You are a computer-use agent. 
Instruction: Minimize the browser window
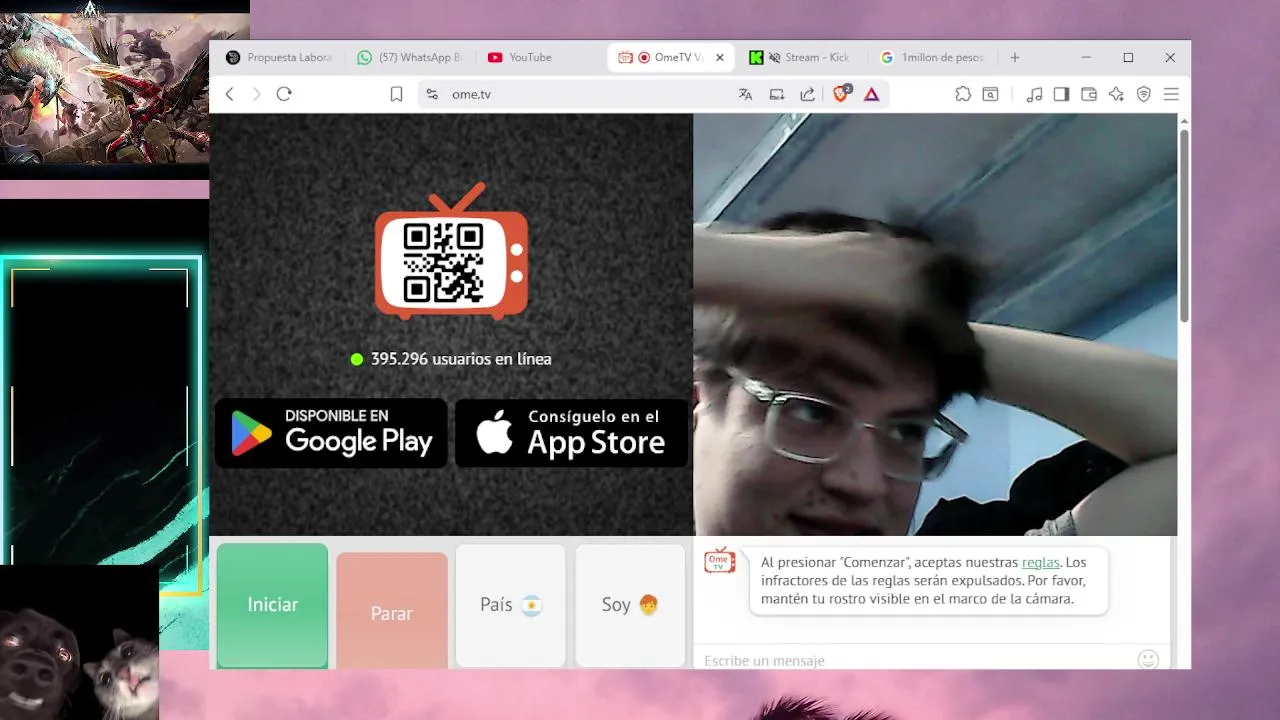click(1086, 57)
